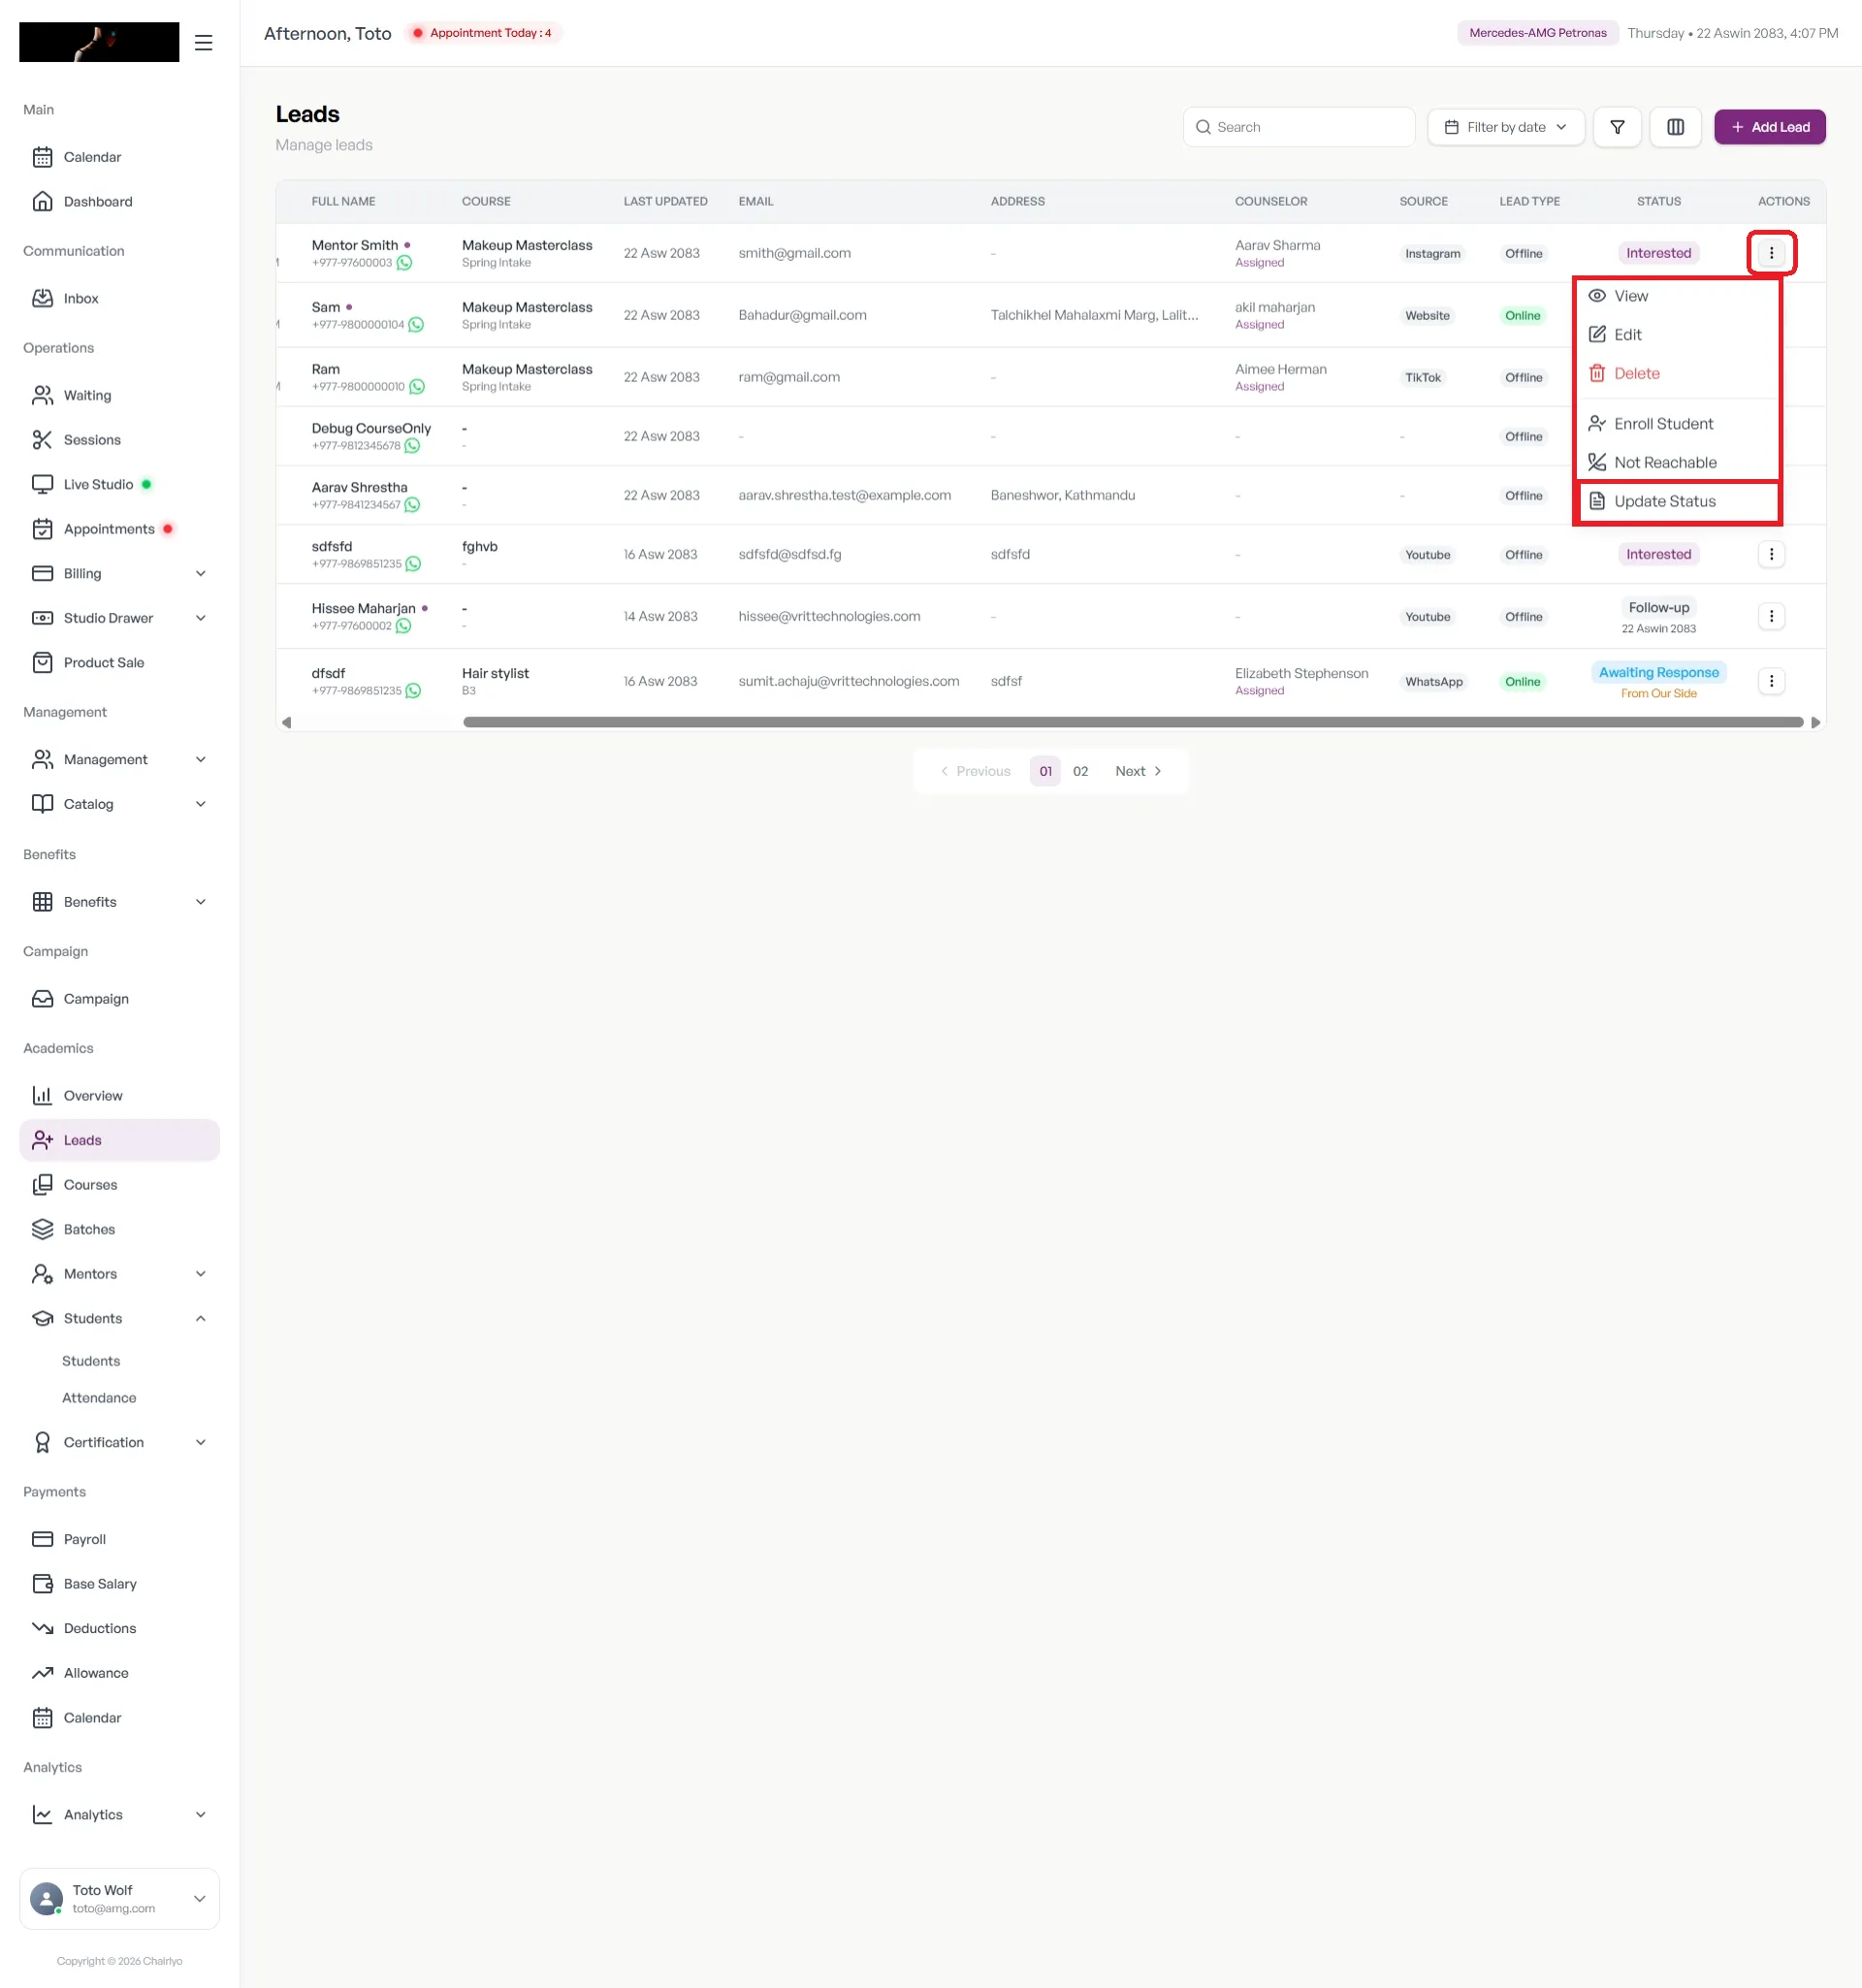Open the Filter by date dropdown
The image size is (1862, 1988).
1505,127
